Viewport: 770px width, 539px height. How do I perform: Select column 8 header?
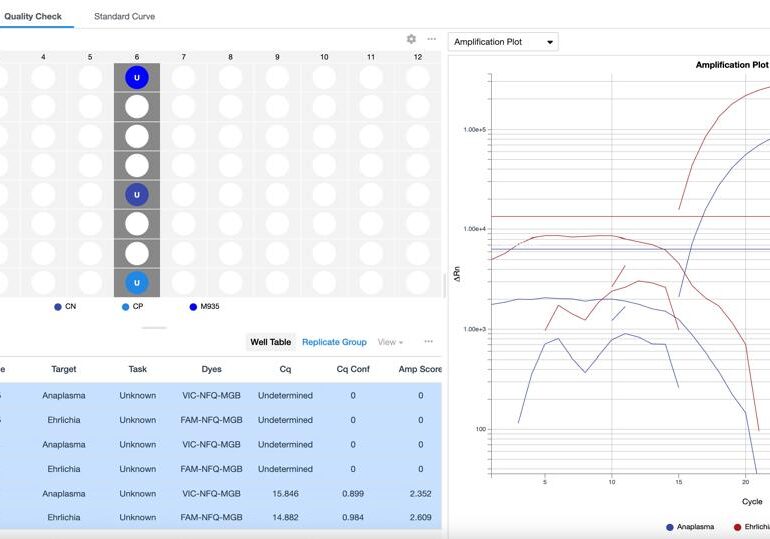coord(230,57)
